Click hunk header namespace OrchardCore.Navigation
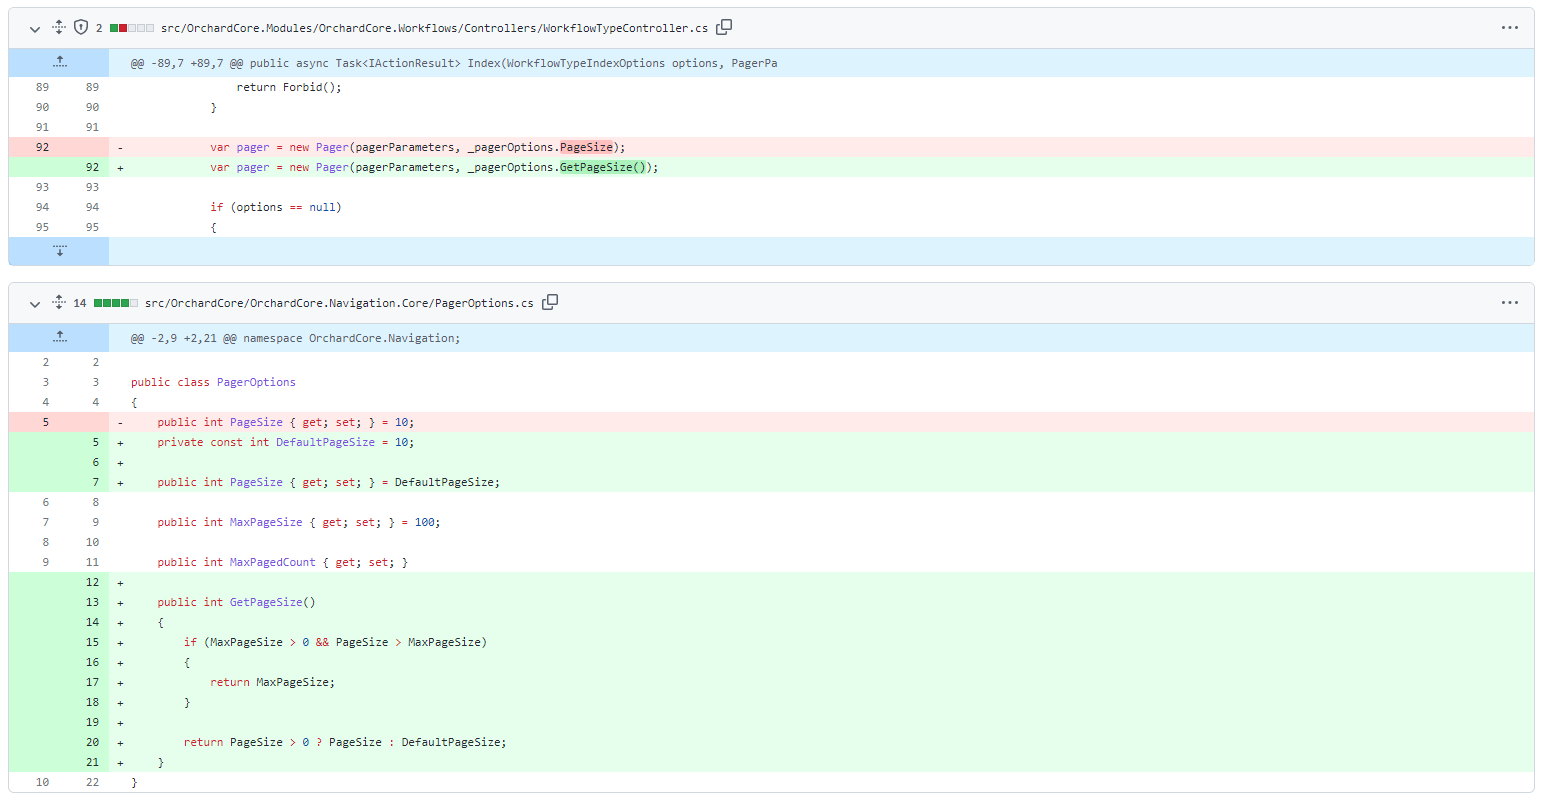This screenshot has height=802, width=1543. click(x=296, y=338)
